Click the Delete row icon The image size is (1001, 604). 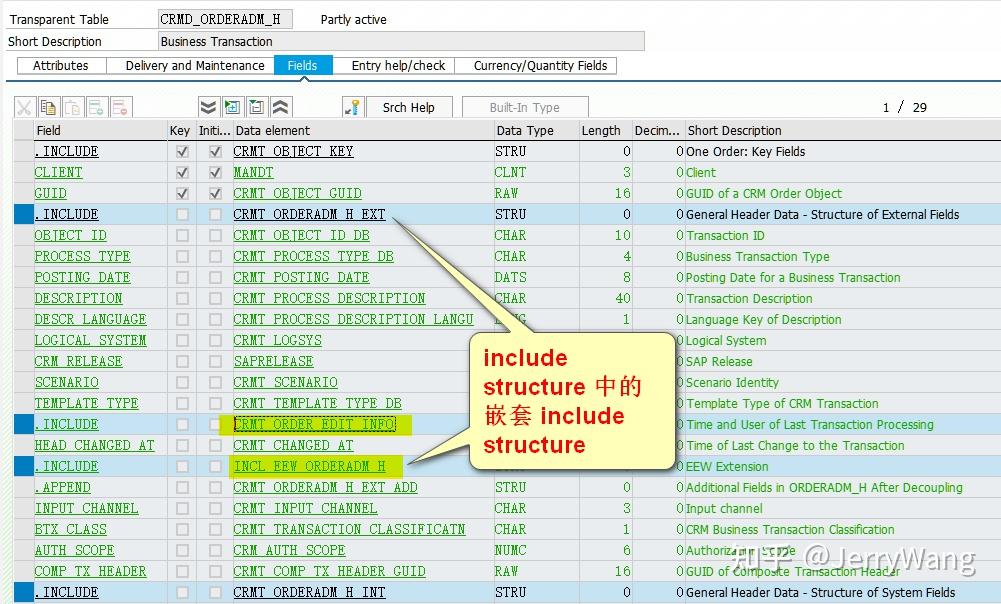click(119, 107)
